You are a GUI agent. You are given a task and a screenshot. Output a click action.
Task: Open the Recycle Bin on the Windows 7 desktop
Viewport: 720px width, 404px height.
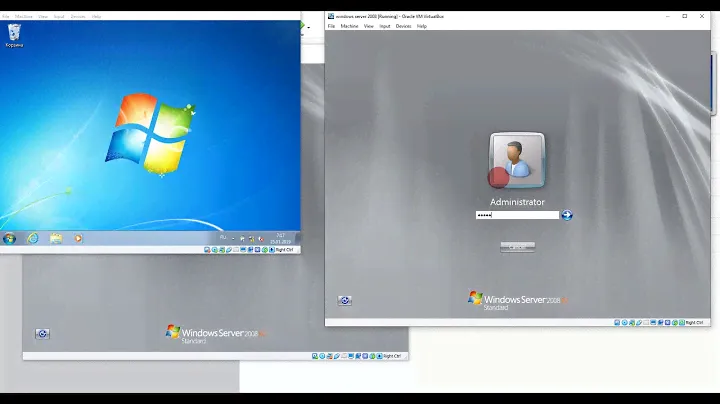click(14, 35)
